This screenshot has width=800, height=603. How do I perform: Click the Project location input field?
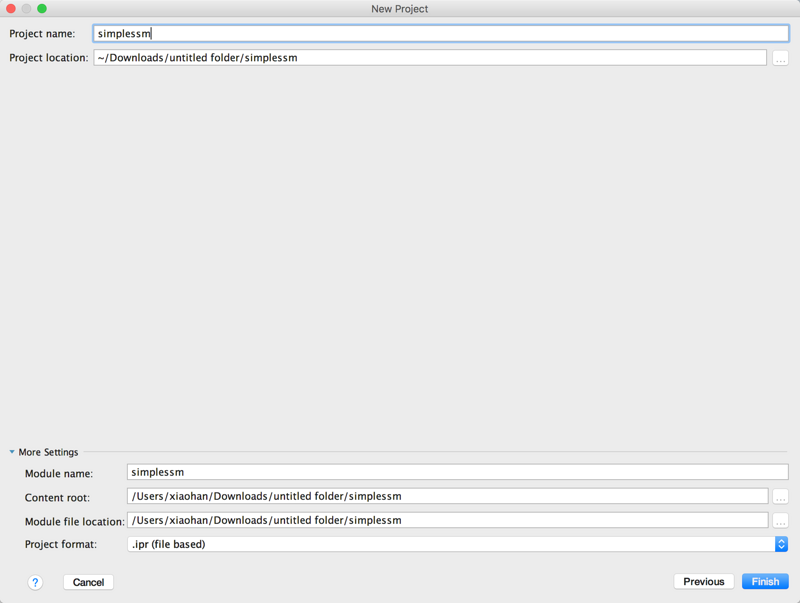click(x=430, y=58)
